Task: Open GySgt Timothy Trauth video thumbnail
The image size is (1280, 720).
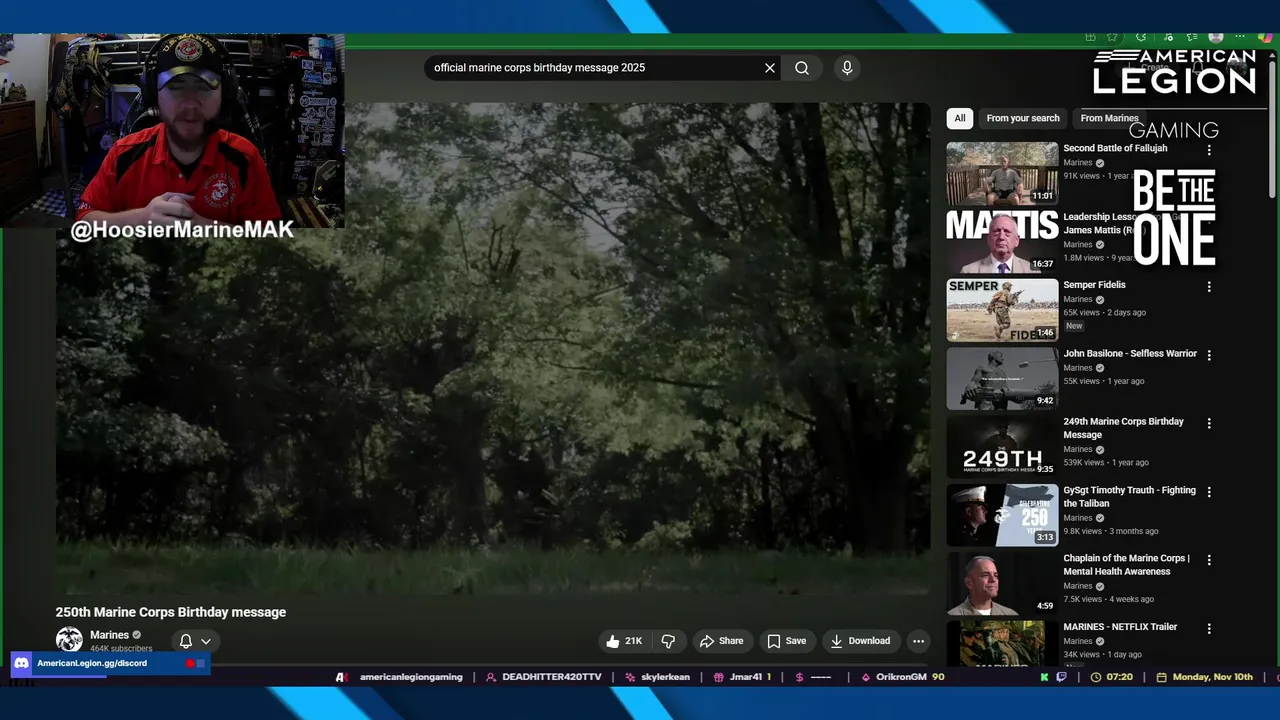Action: pos(1002,515)
